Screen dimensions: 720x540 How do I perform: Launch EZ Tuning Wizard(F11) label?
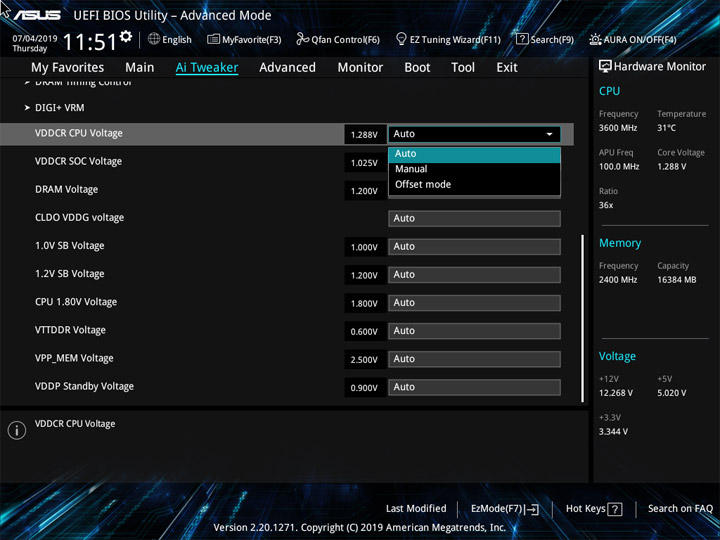coord(455,39)
